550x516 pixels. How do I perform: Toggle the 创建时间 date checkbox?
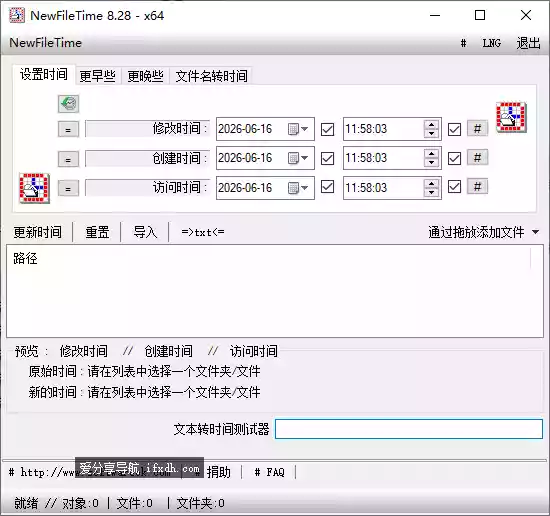(327, 158)
